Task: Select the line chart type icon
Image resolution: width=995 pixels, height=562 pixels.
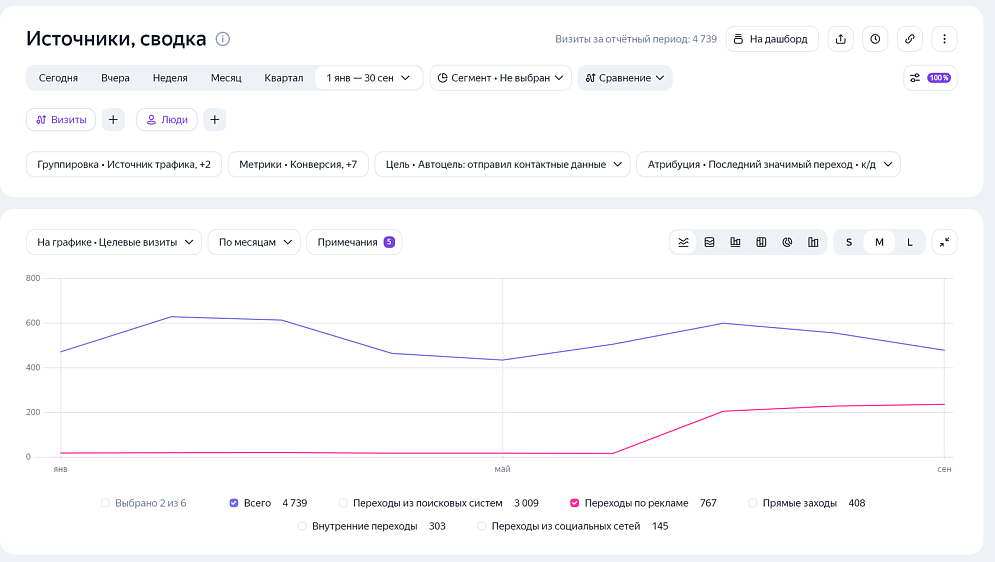Action: [683, 242]
